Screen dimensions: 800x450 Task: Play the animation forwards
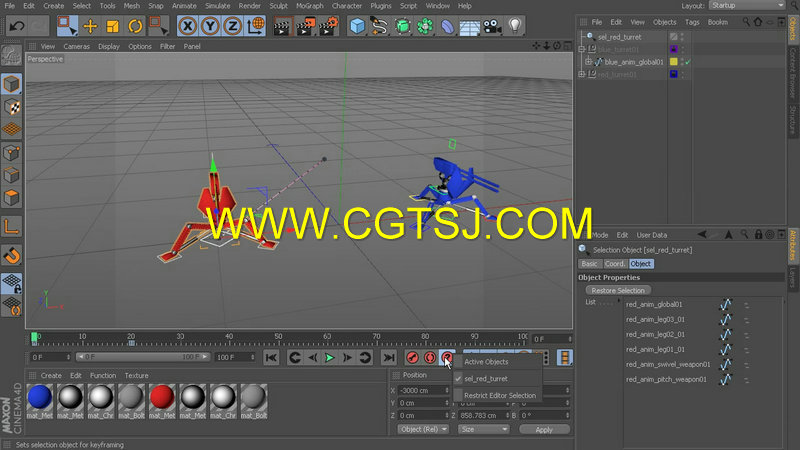coord(330,358)
